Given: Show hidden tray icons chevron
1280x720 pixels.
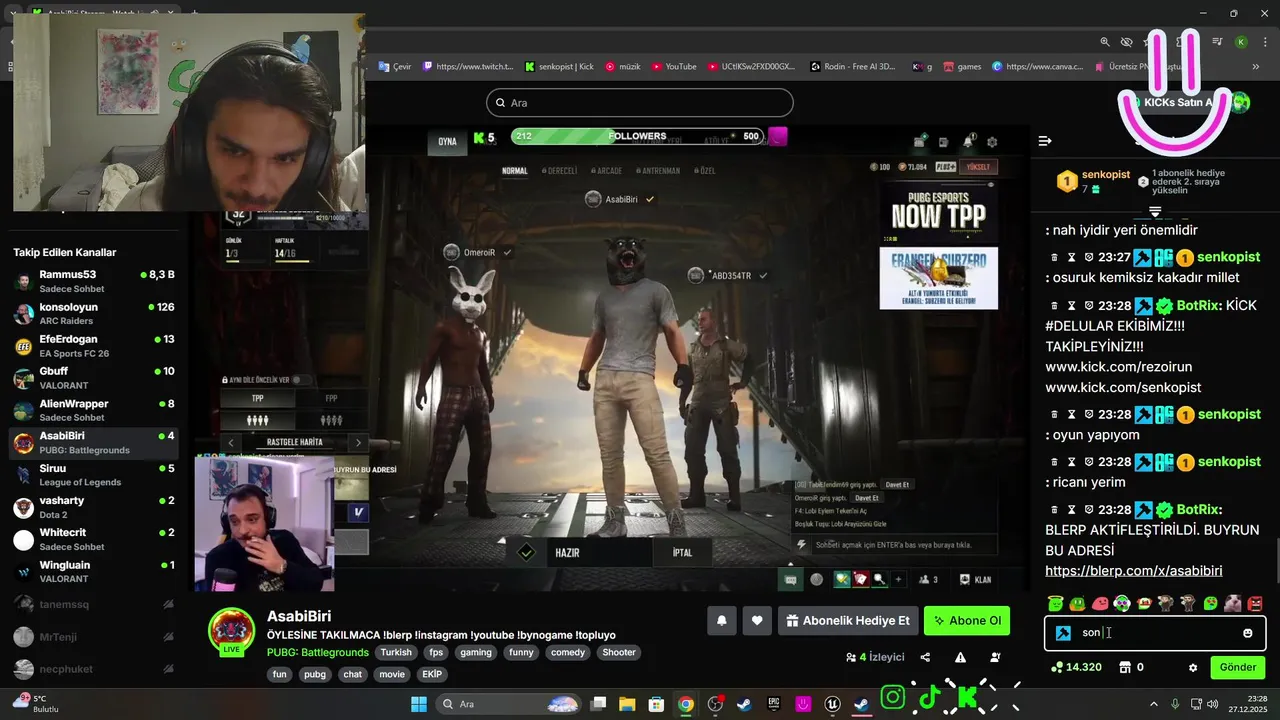Looking at the screenshot, I should coord(1153,704).
